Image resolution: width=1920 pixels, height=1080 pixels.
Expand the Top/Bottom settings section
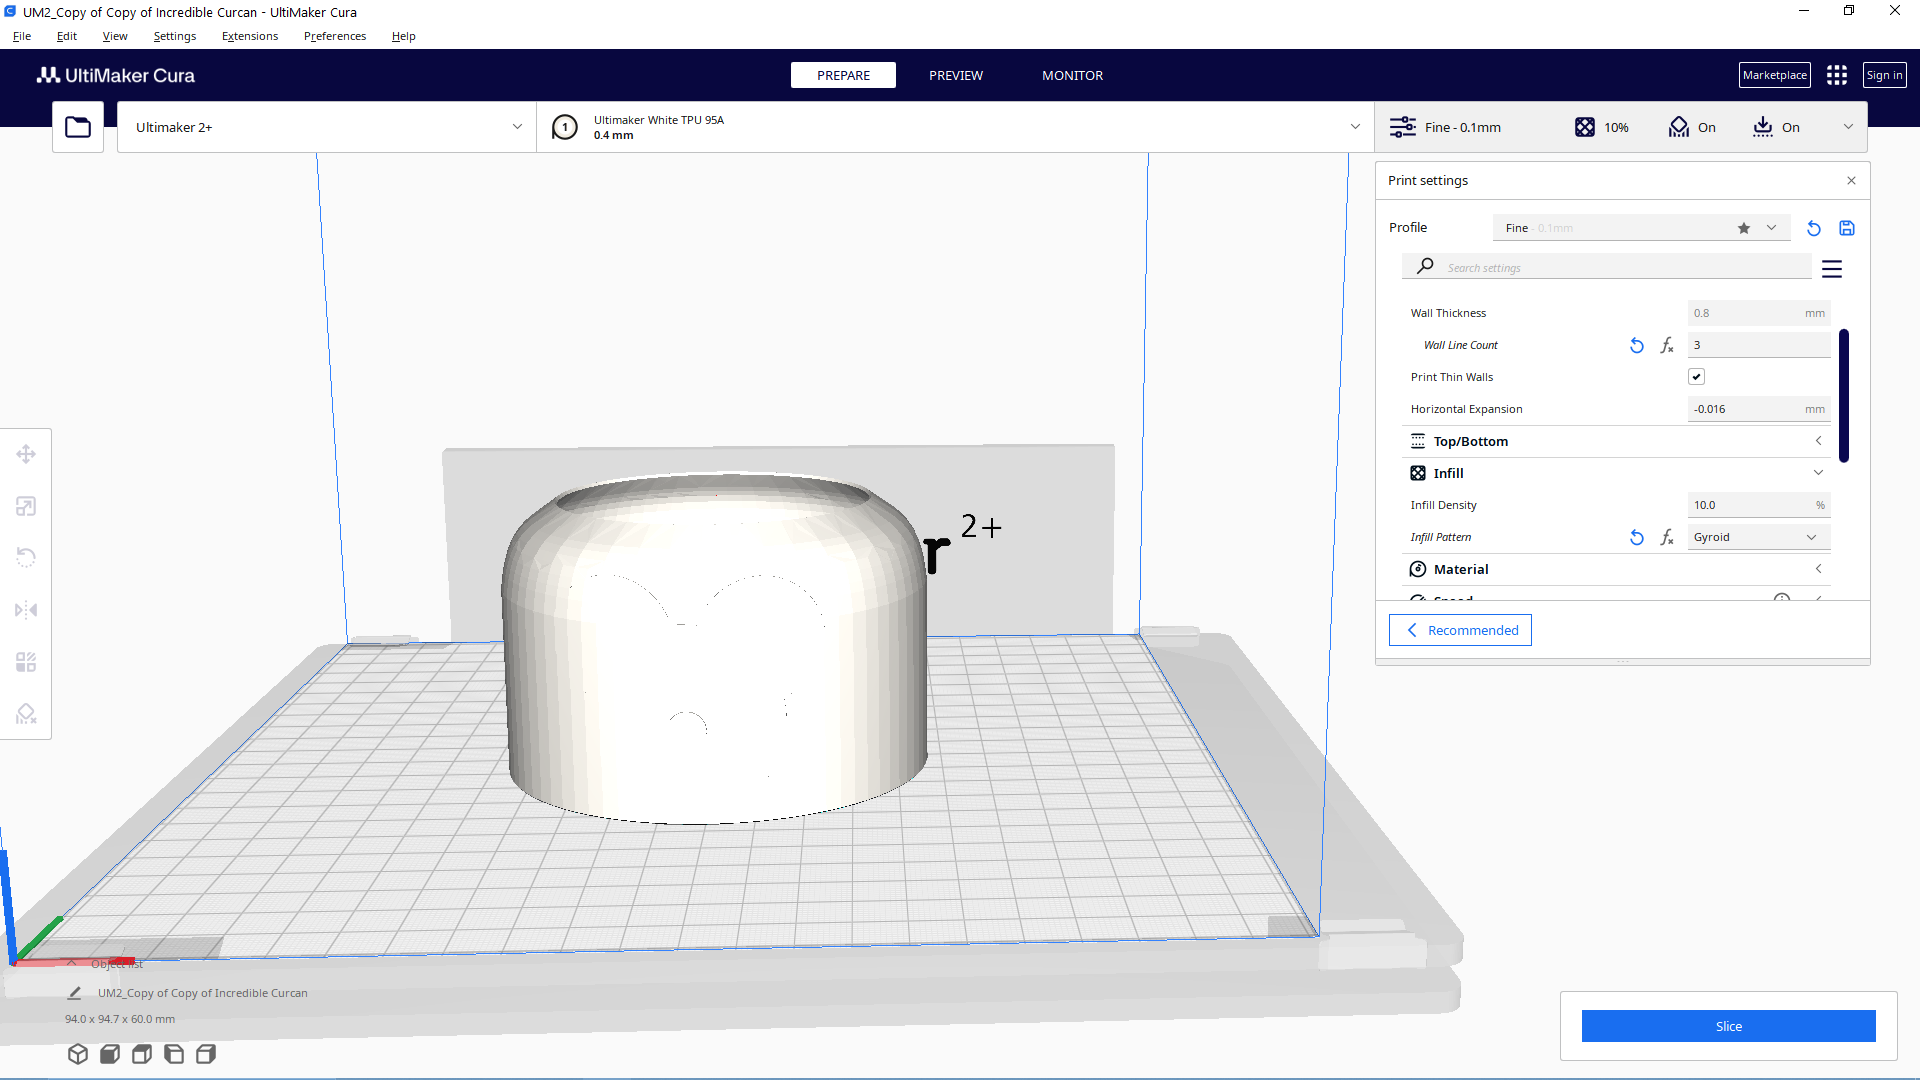pos(1617,441)
